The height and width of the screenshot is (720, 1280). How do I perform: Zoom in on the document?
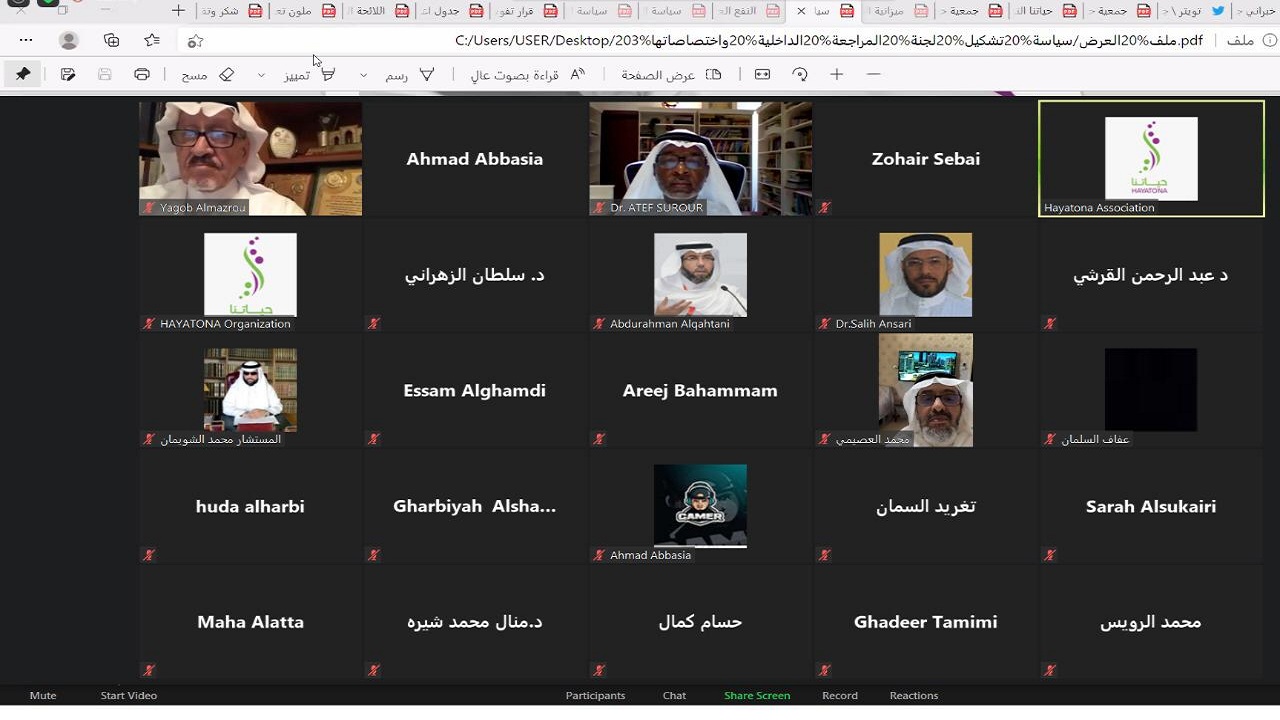click(x=836, y=73)
